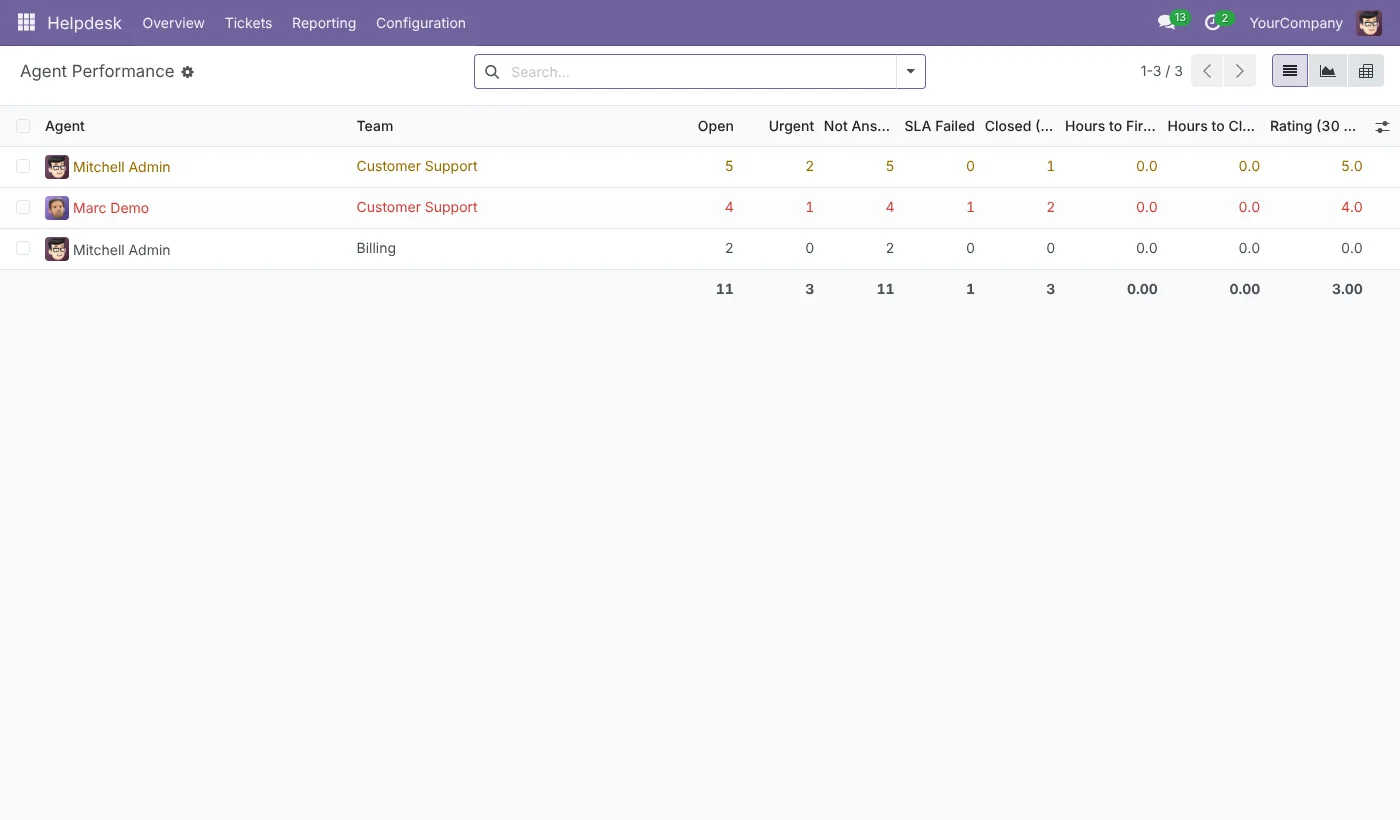Sort by the Open column header
This screenshot has width=1400, height=820.
point(716,126)
